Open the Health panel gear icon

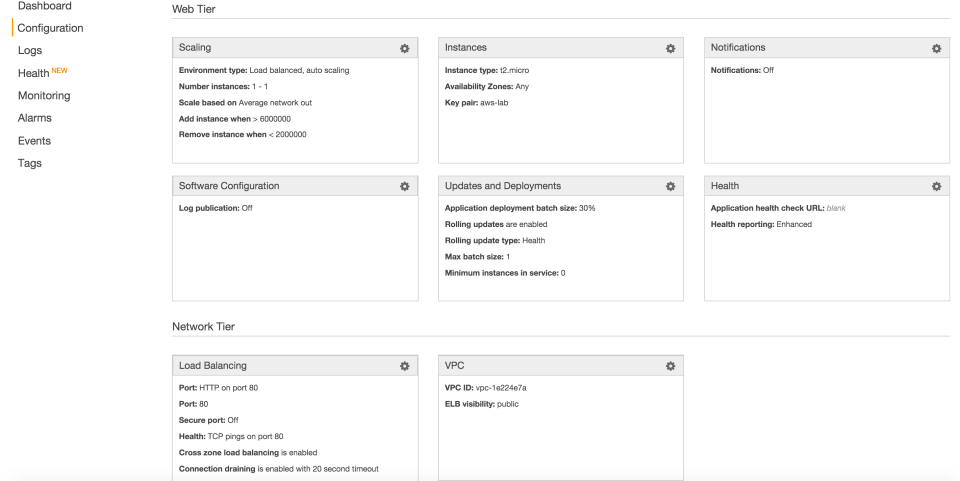(x=936, y=186)
